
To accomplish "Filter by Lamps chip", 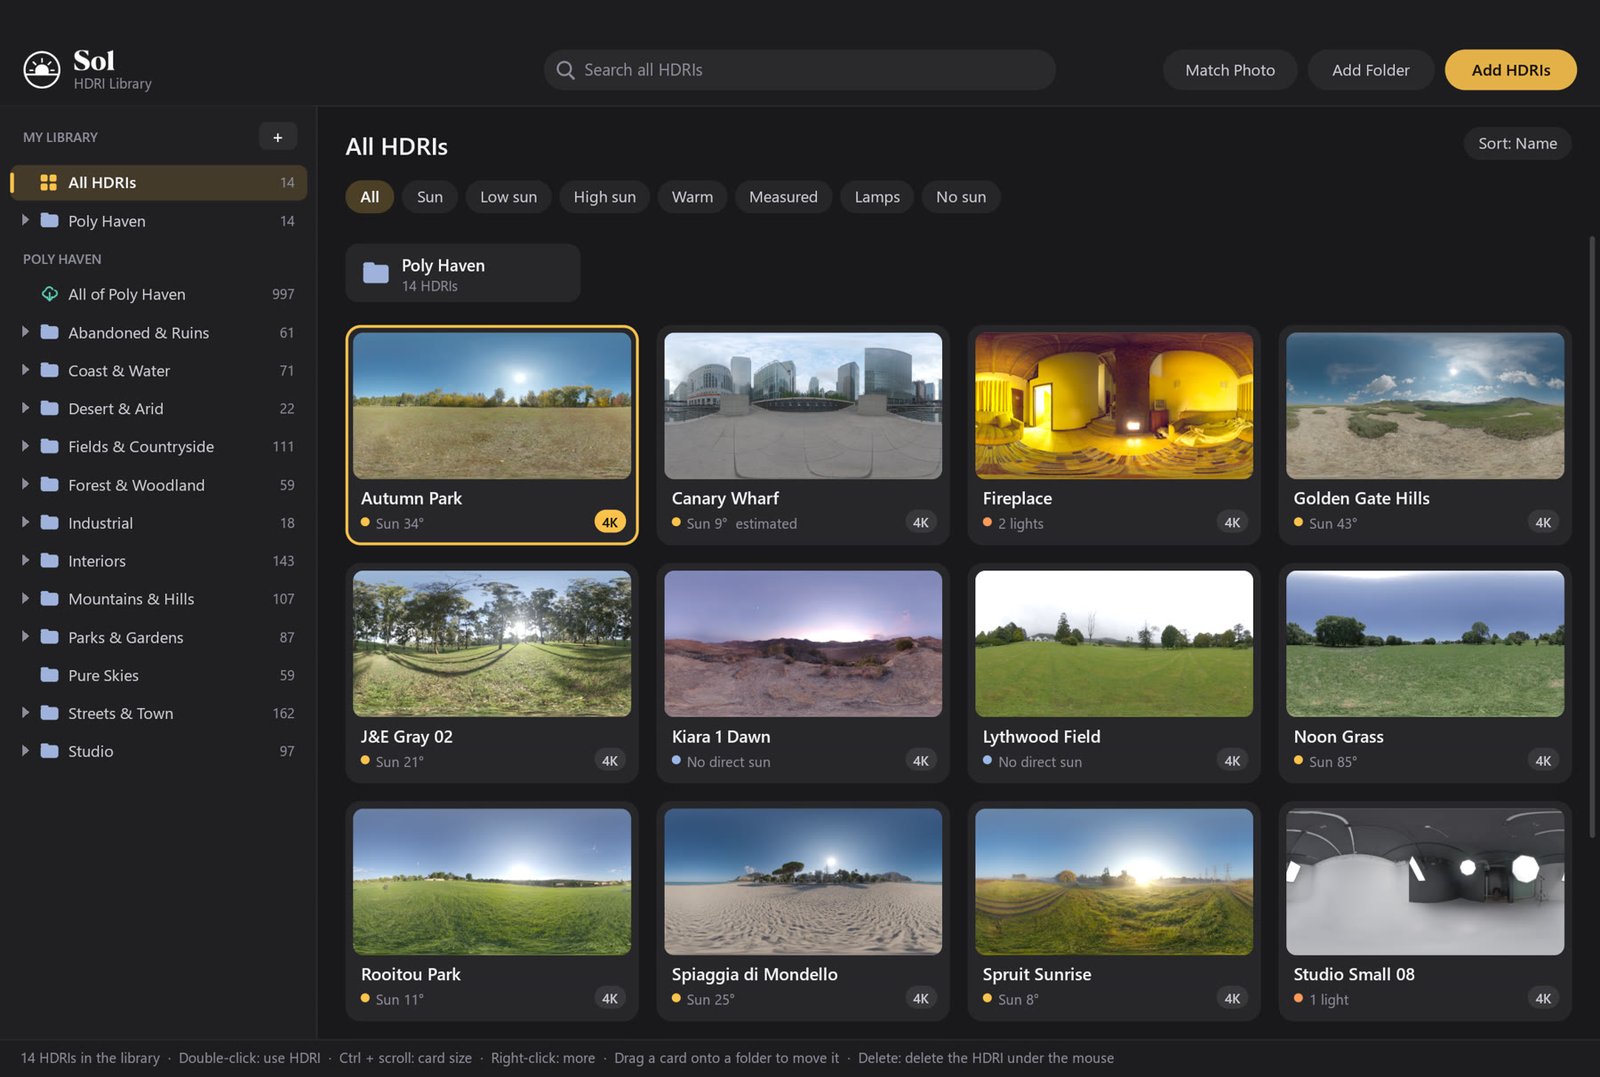I will (877, 197).
